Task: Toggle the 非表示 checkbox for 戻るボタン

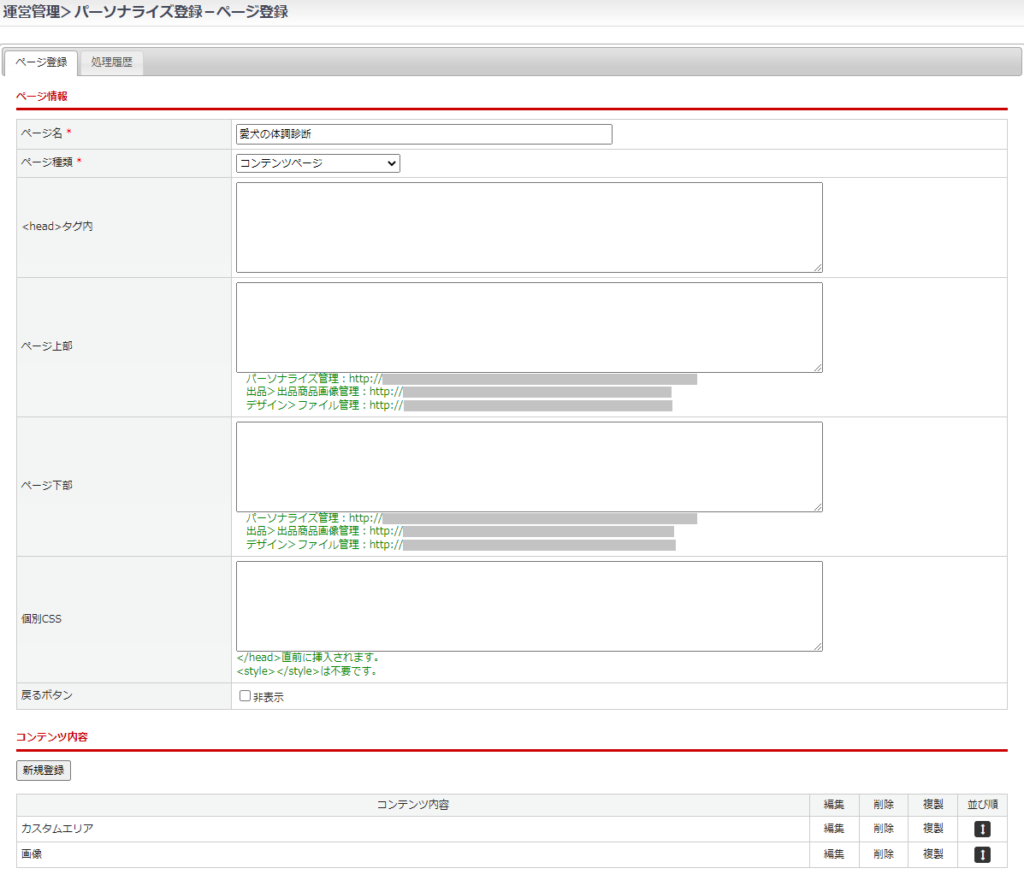Action: click(x=245, y=696)
